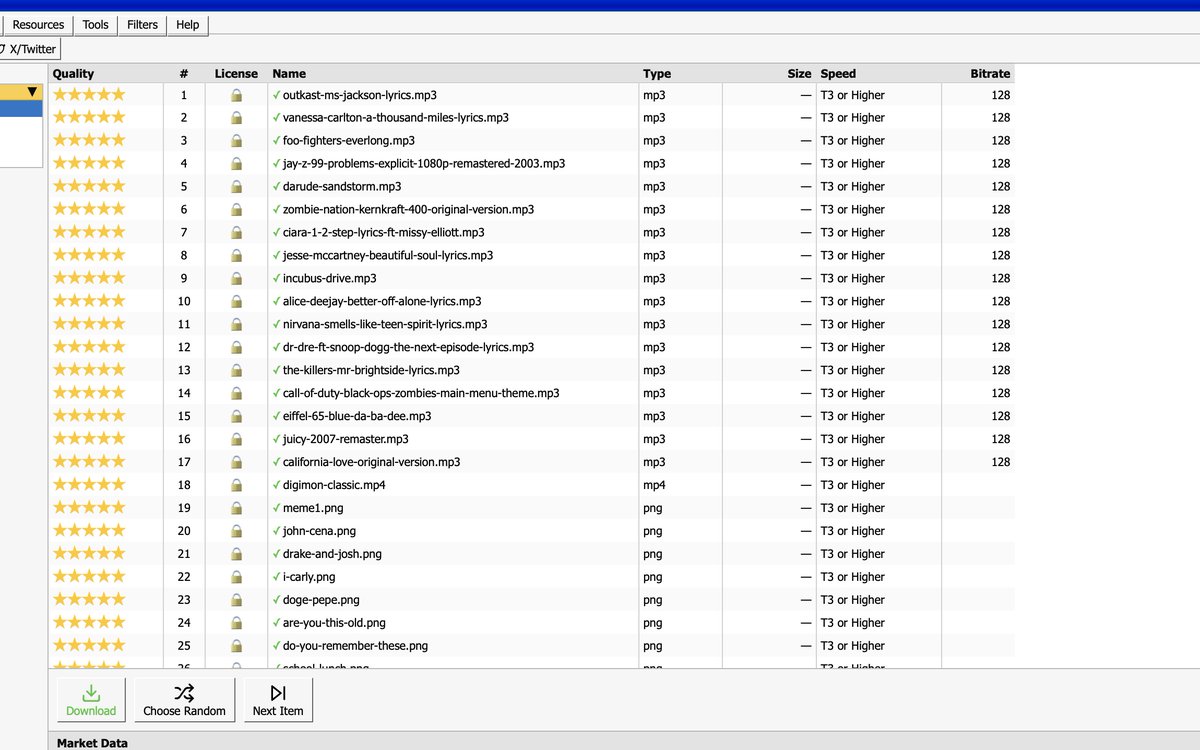This screenshot has height=750, width=1200.
Task: Click star rating for are-you-this-old.png row
Action: click(x=89, y=623)
